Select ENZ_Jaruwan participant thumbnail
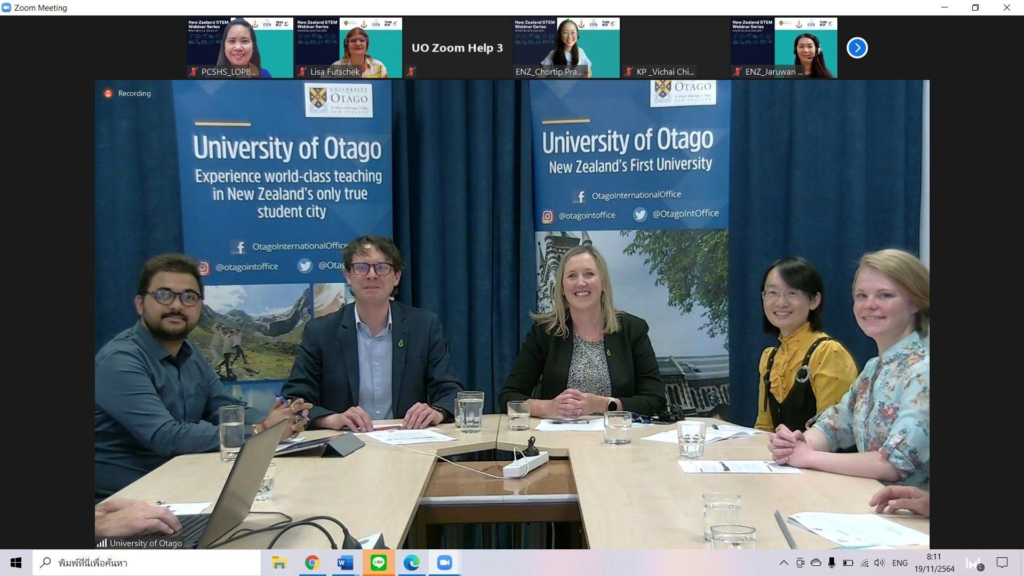Image resolution: width=1024 pixels, height=576 pixels. tap(784, 48)
